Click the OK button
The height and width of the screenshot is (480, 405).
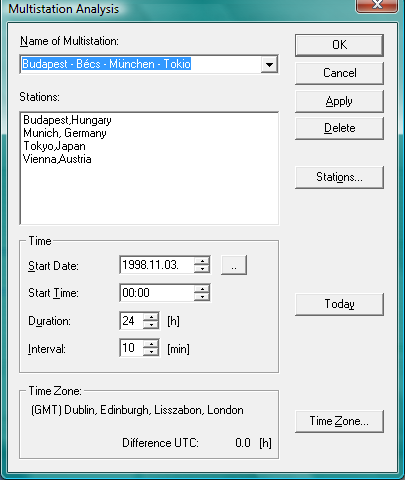click(x=339, y=45)
